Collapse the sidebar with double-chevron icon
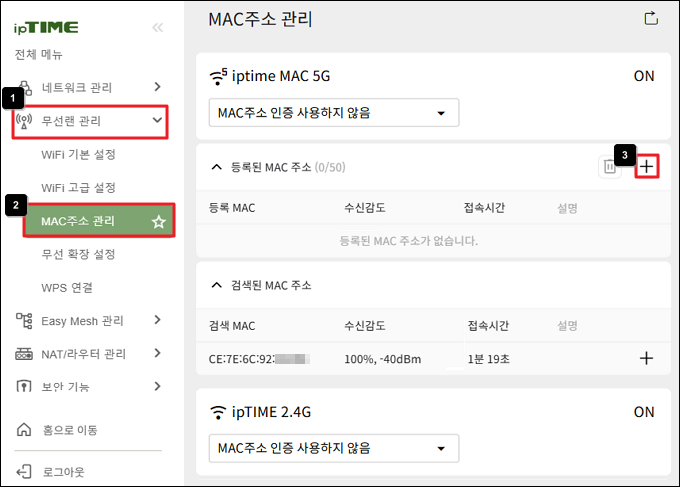Viewport: 680px width, 487px height. [157, 28]
